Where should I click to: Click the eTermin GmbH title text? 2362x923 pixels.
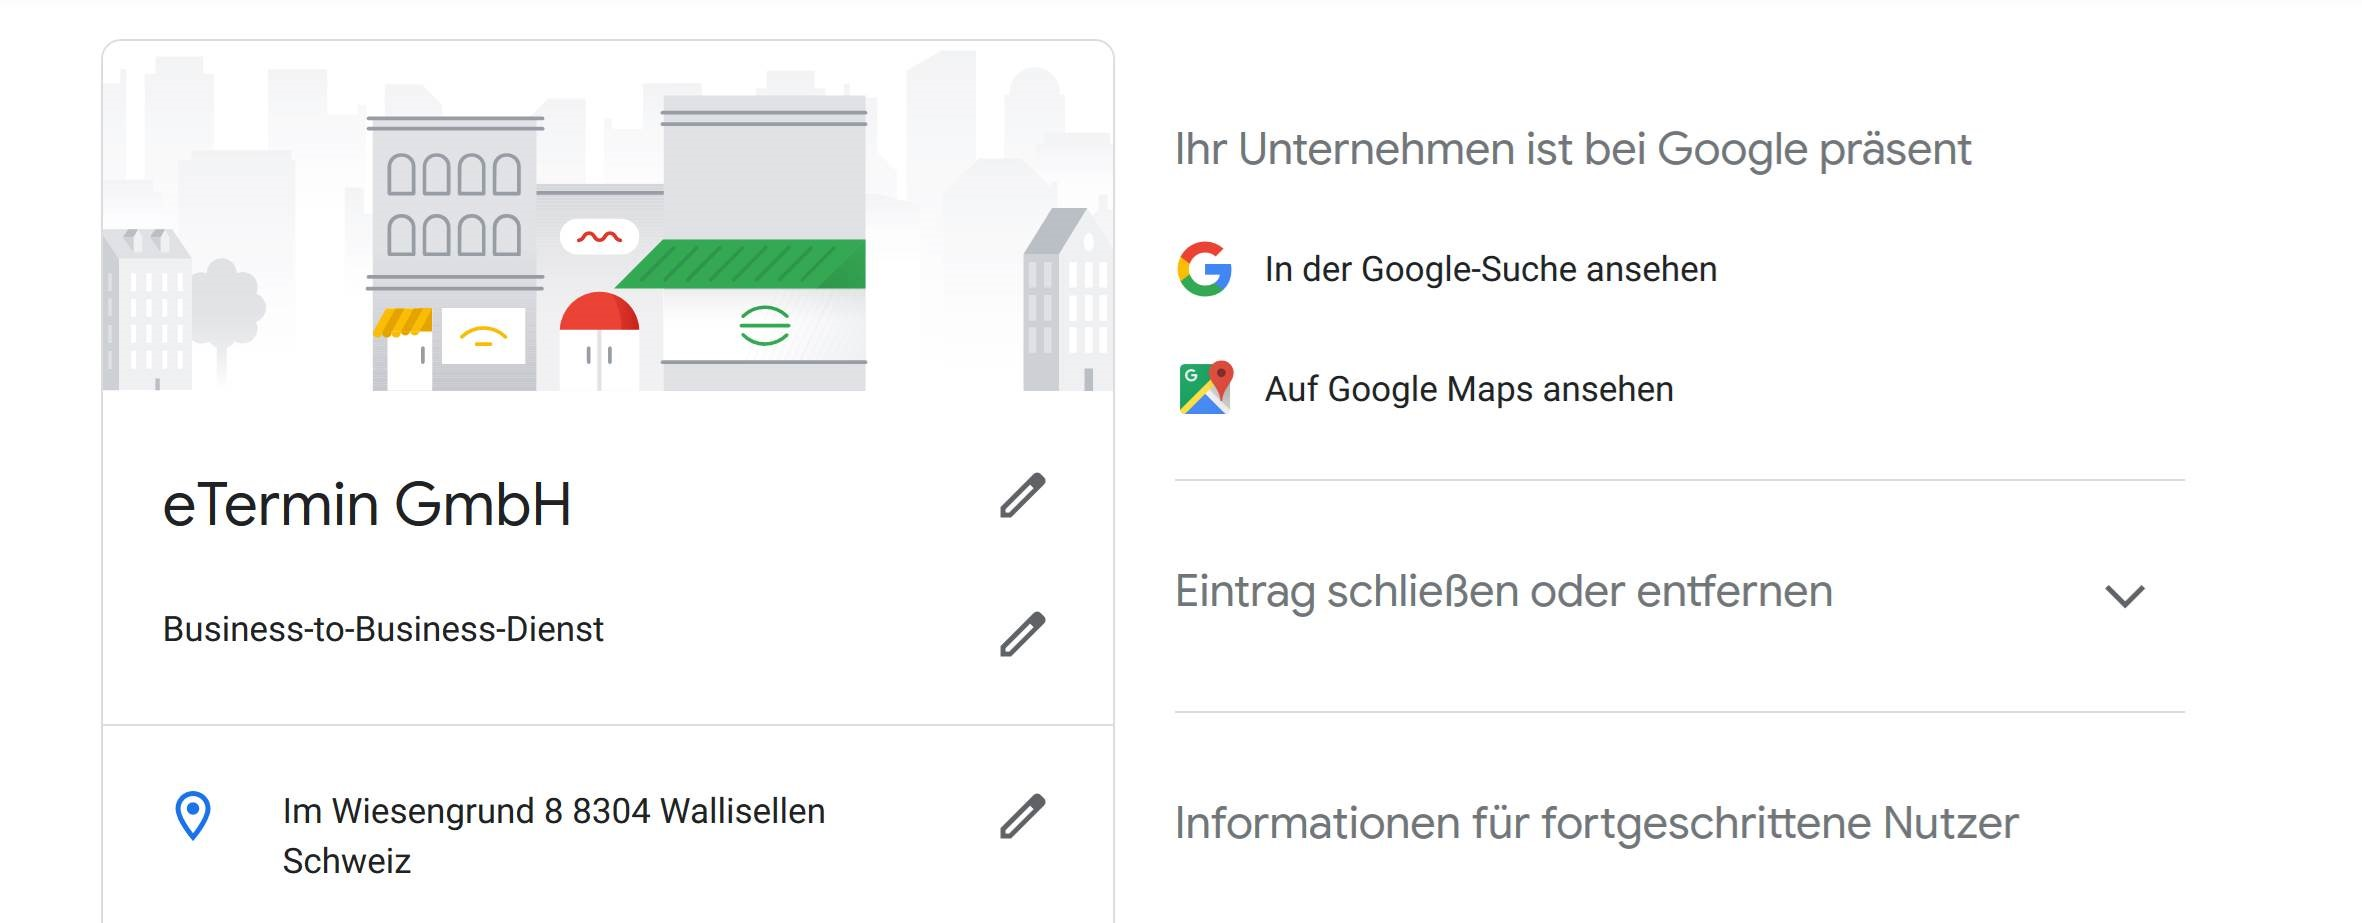pos(367,504)
